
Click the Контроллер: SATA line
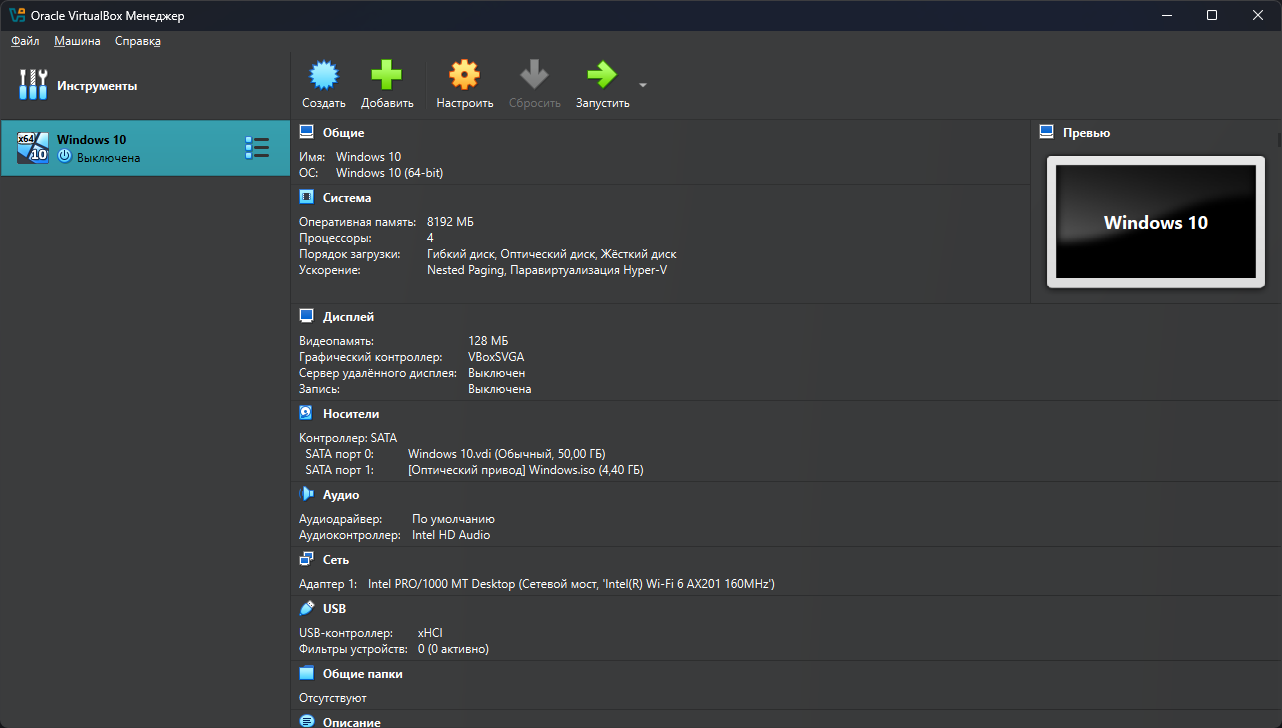click(348, 438)
